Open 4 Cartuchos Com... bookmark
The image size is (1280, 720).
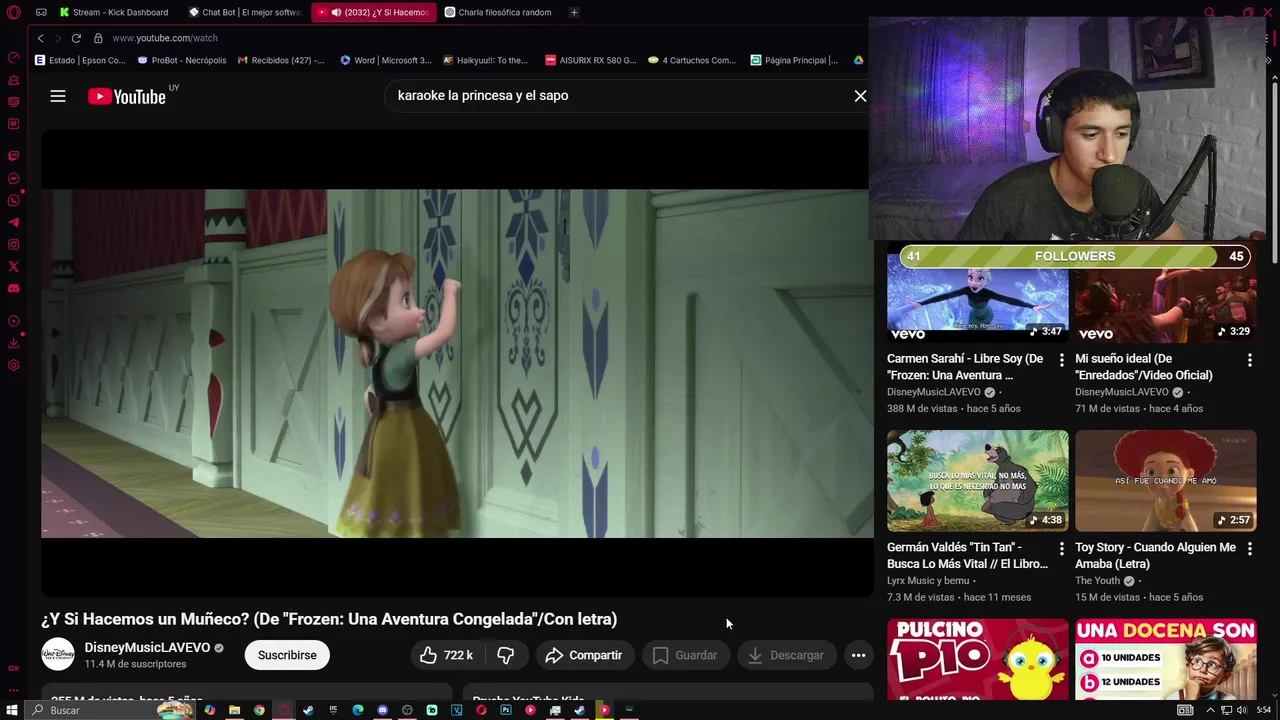[692, 60]
